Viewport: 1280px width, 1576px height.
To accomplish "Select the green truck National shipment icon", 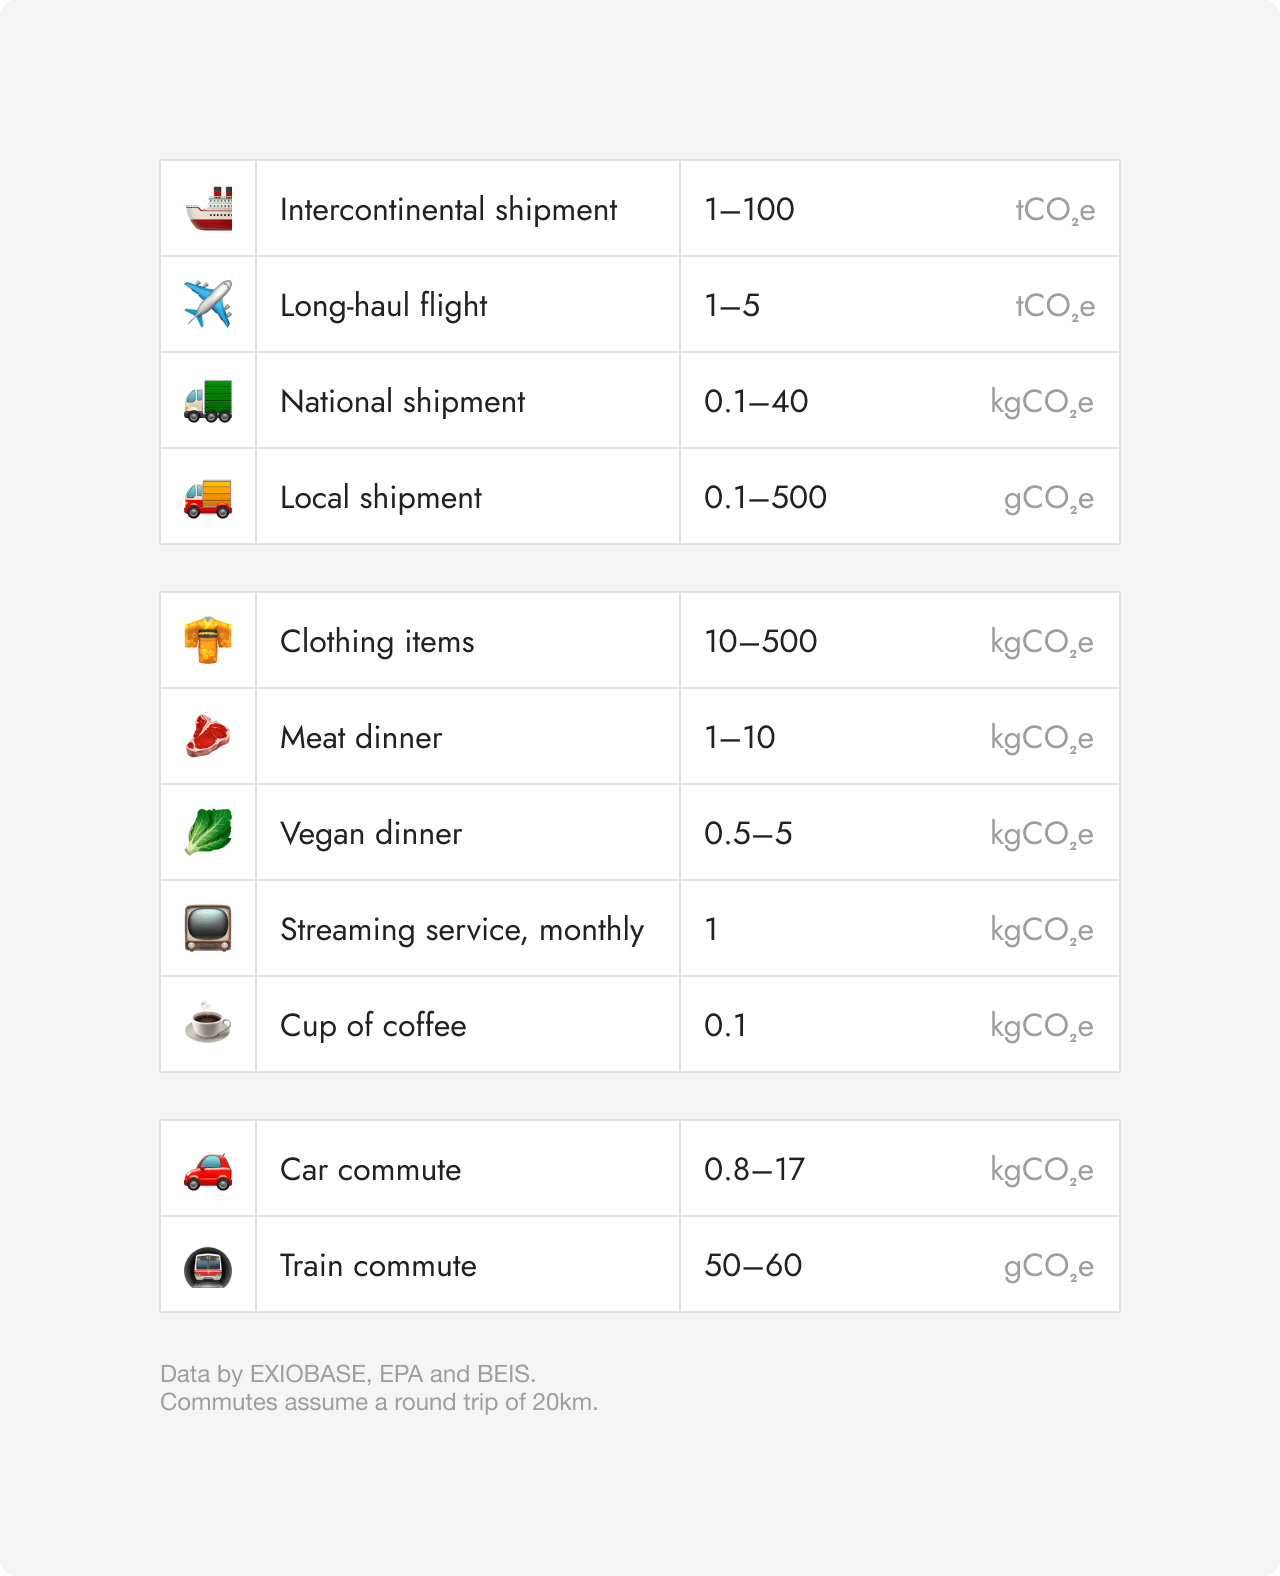I will point(208,401).
